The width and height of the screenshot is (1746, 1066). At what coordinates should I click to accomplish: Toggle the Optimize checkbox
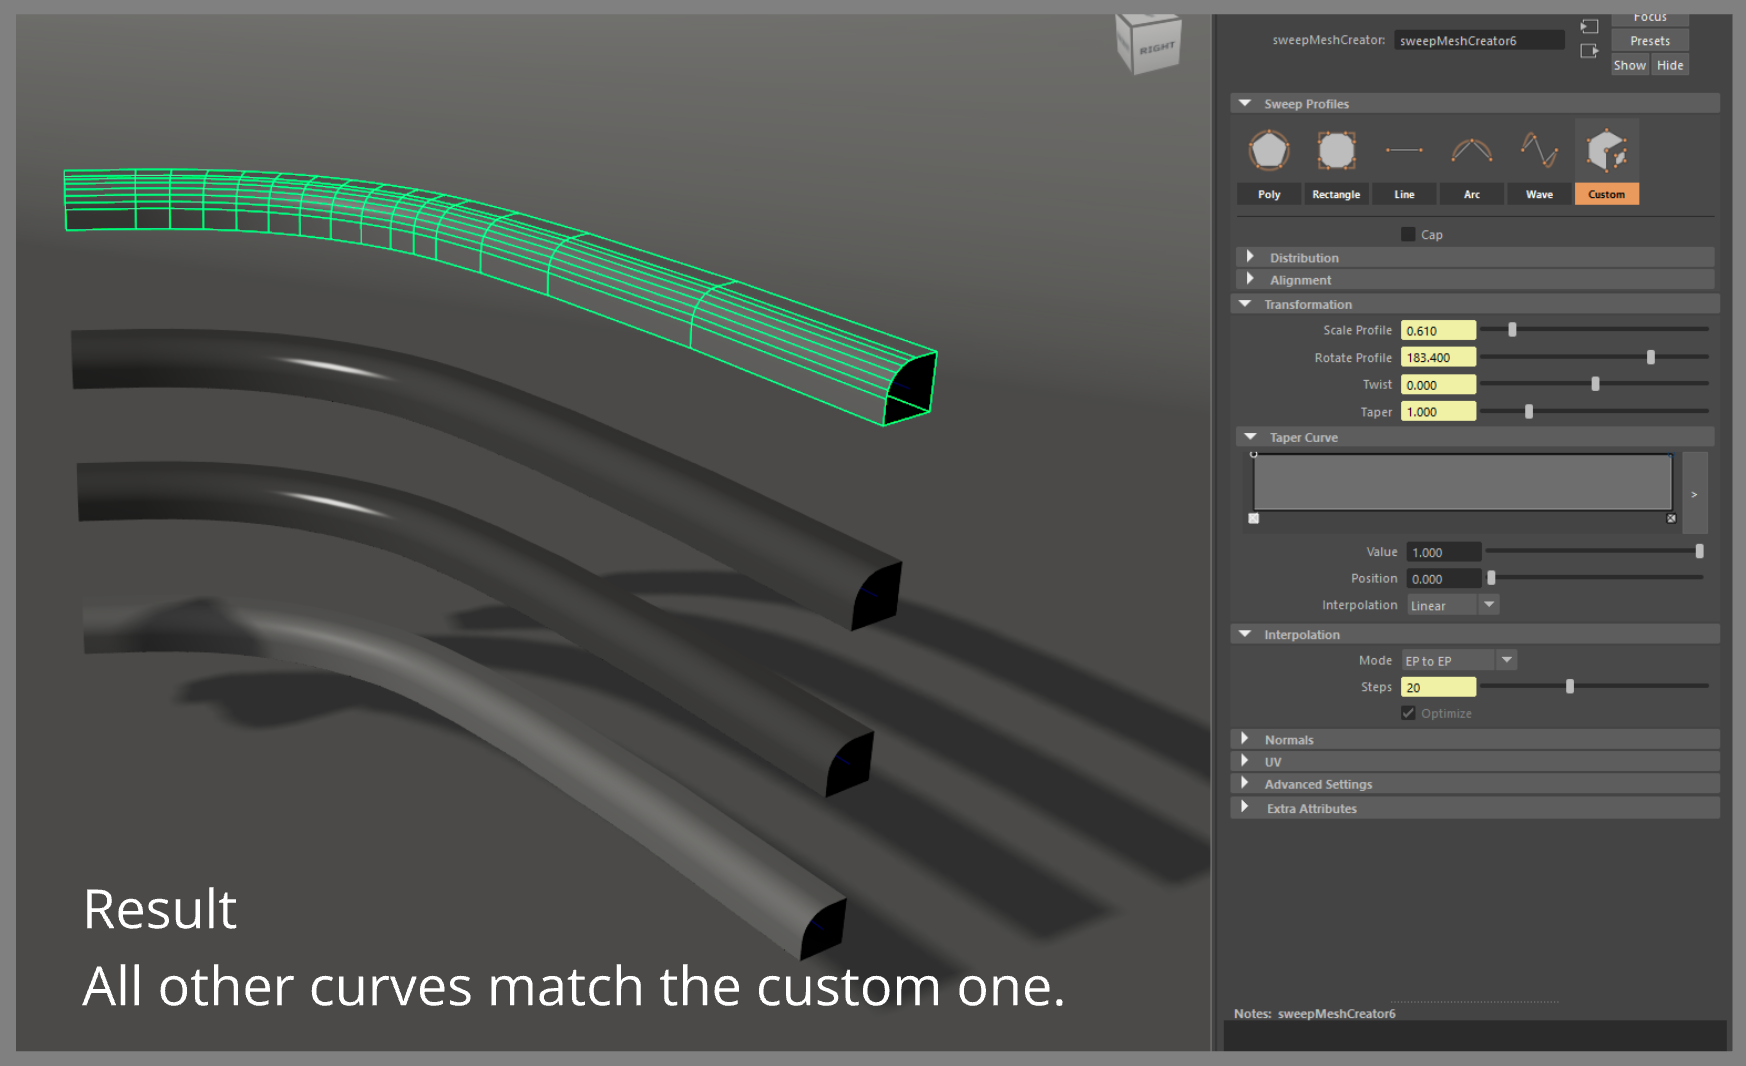1408,713
